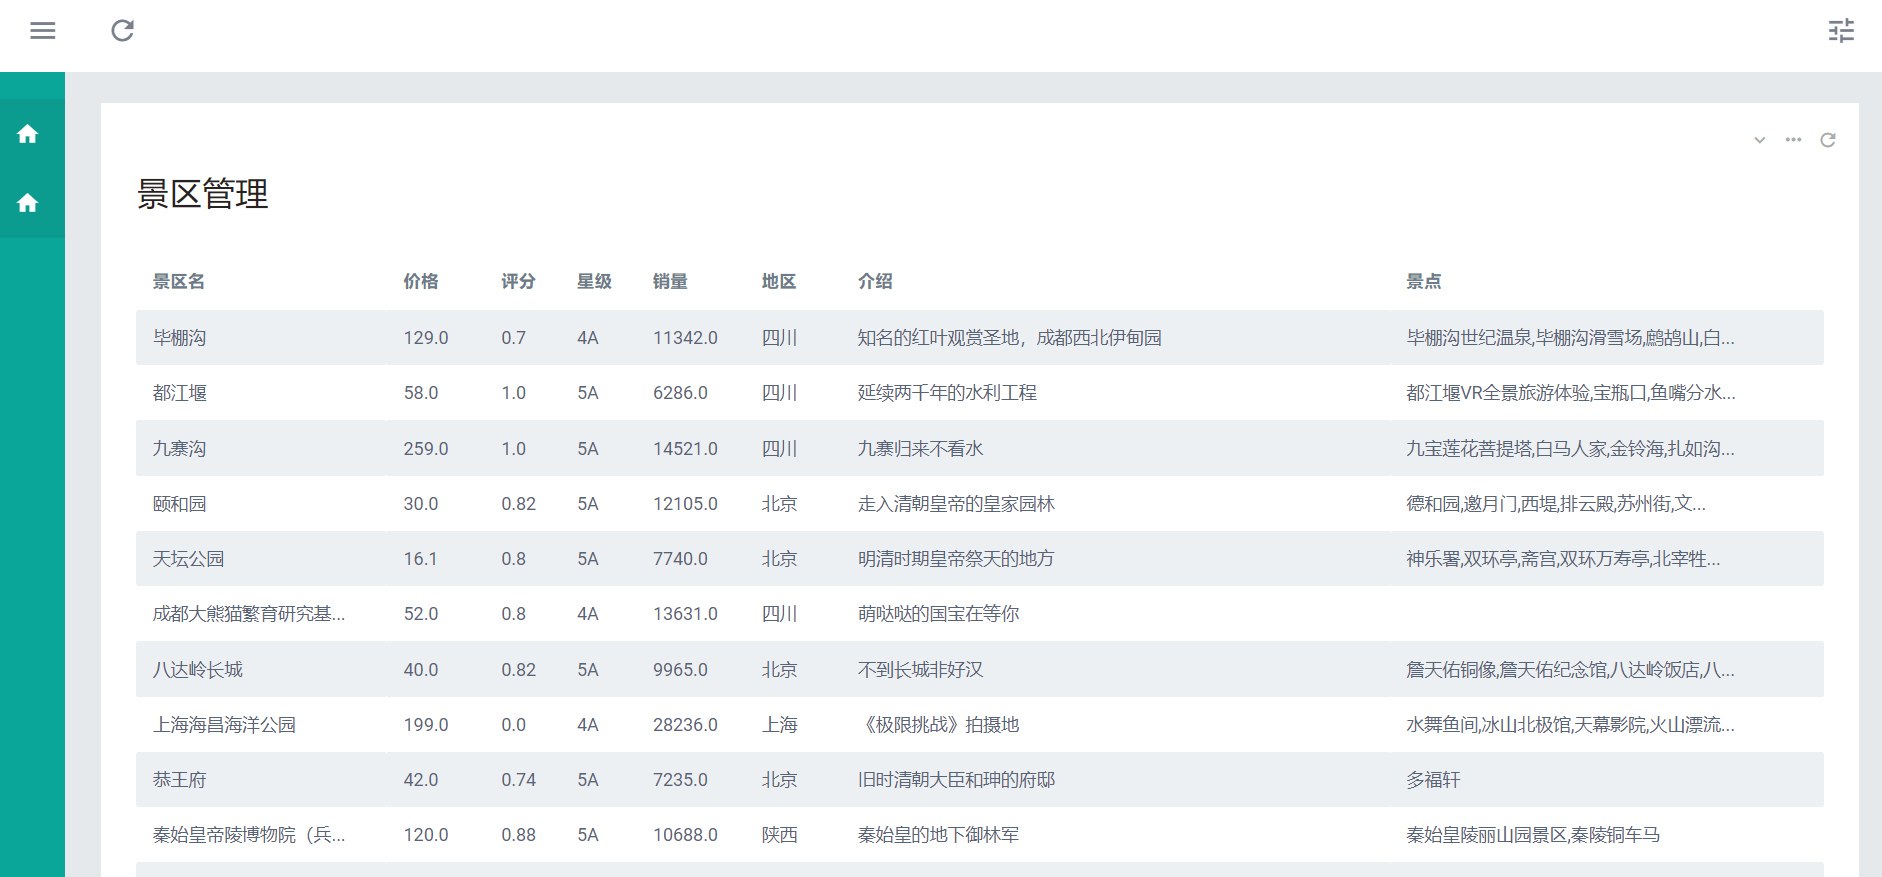1882x877 pixels.
Task: Click price value 129.0
Action: 426,338
